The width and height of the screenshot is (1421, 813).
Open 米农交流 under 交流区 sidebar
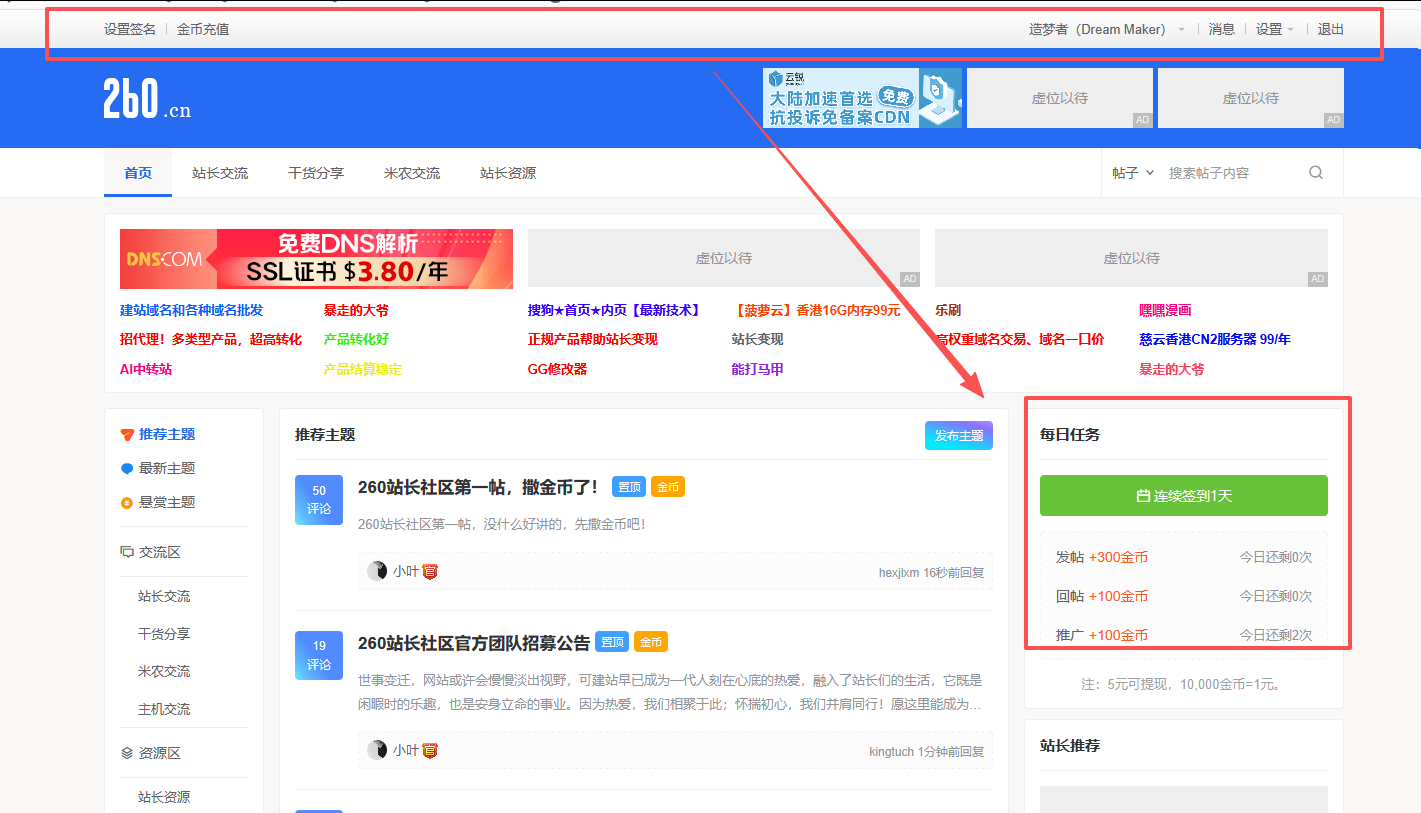click(164, 671)
